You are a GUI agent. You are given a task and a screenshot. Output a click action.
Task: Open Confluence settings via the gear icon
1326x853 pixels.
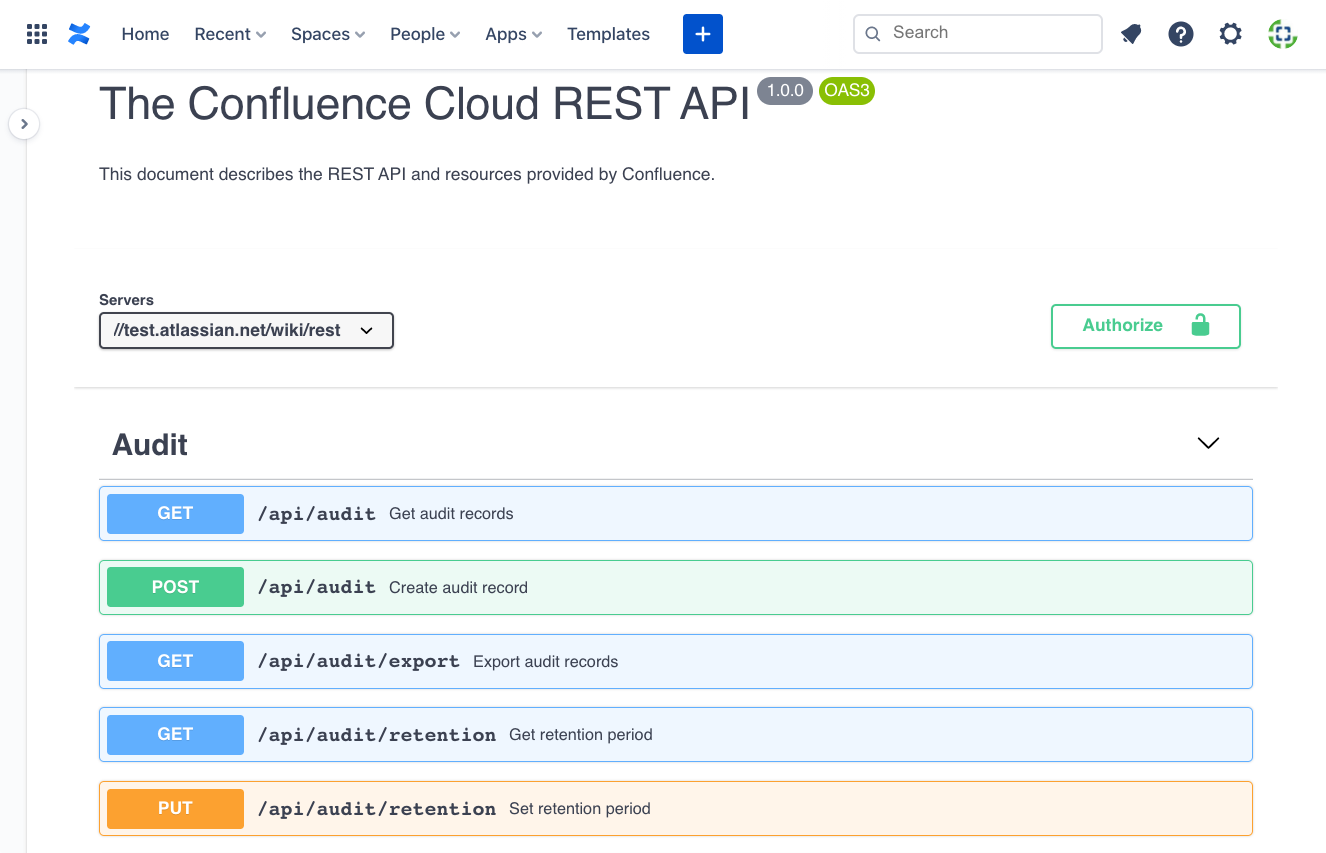click(1230, 33)
